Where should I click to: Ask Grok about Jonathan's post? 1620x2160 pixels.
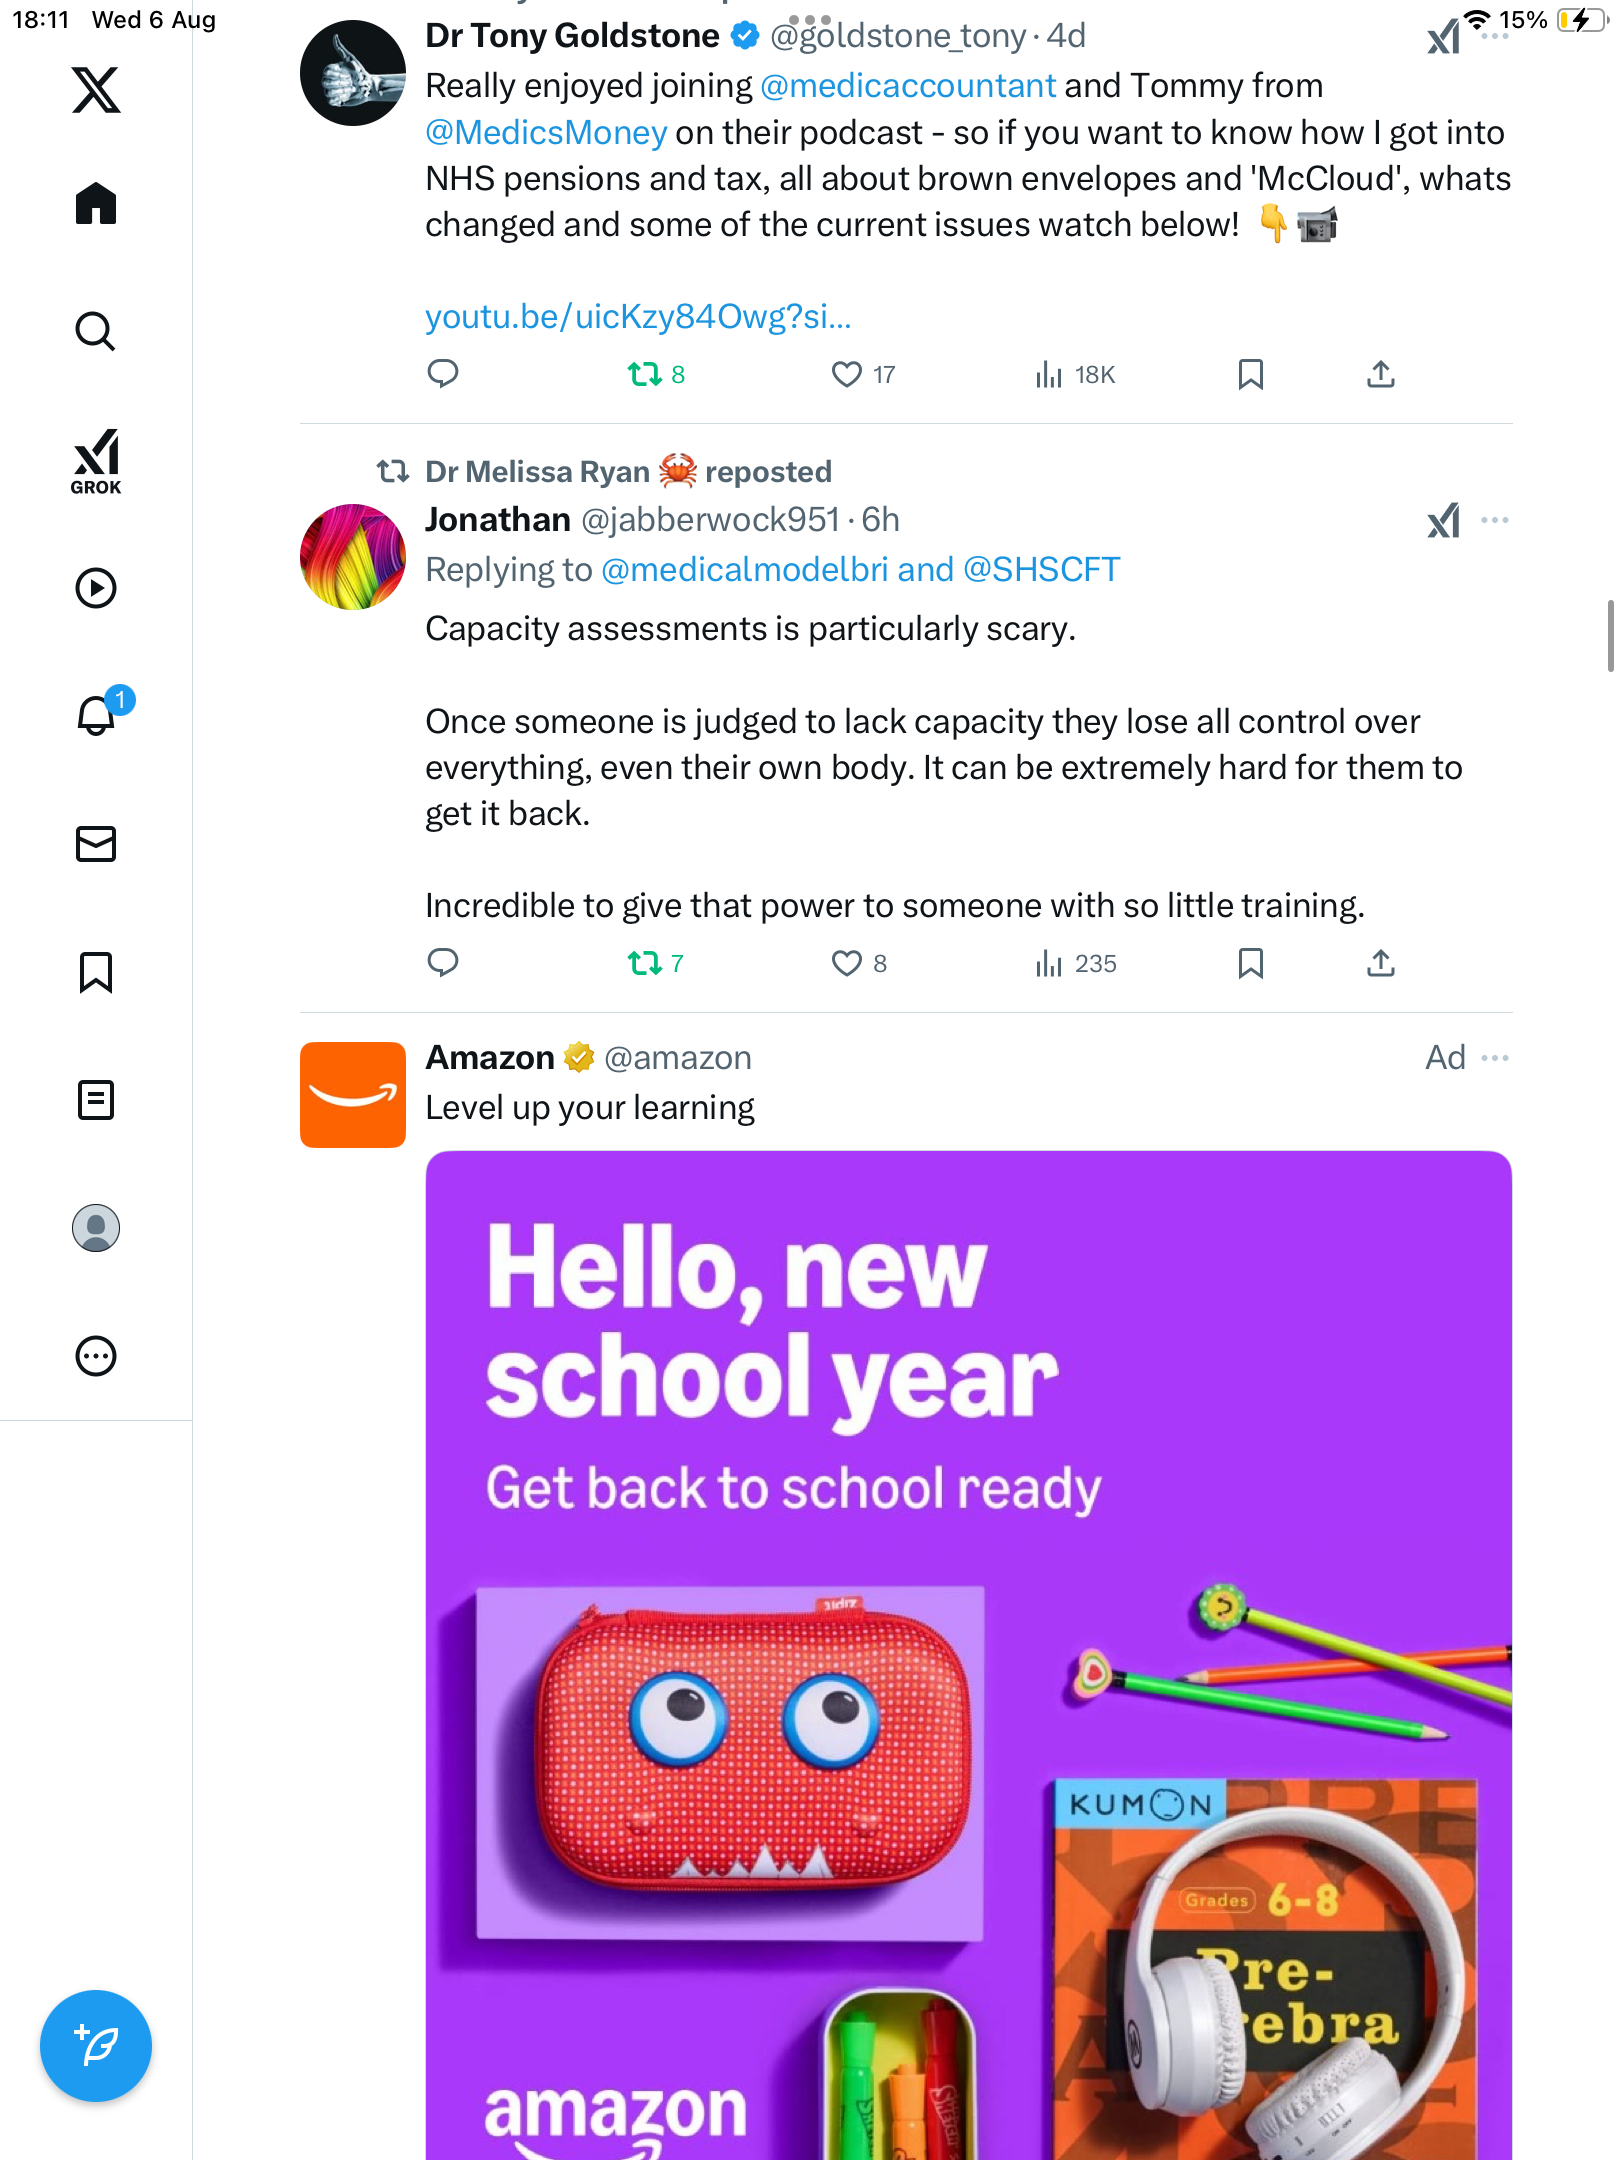(1443, 520)
